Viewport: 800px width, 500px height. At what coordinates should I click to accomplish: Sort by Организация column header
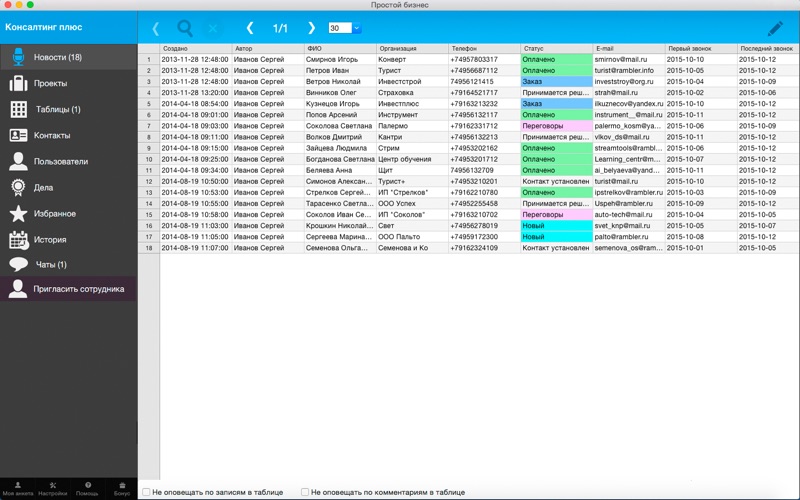412,48
